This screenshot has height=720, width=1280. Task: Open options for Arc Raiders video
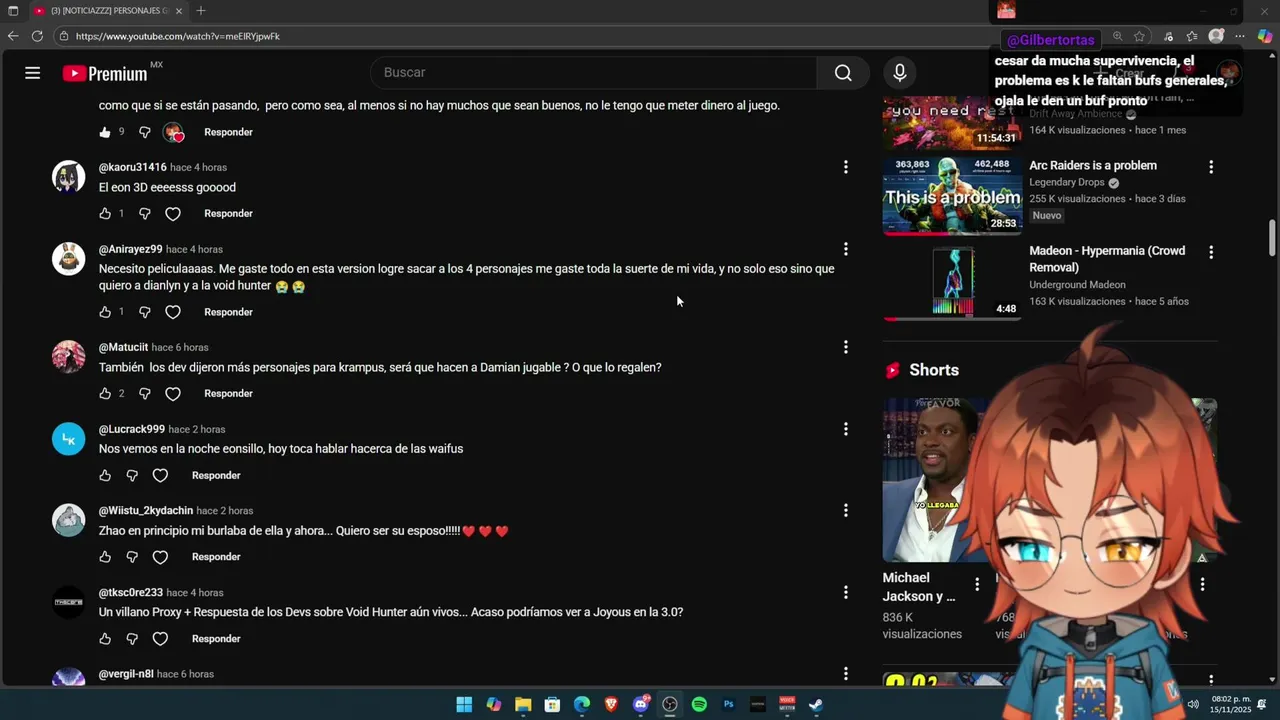[1211, 167]
